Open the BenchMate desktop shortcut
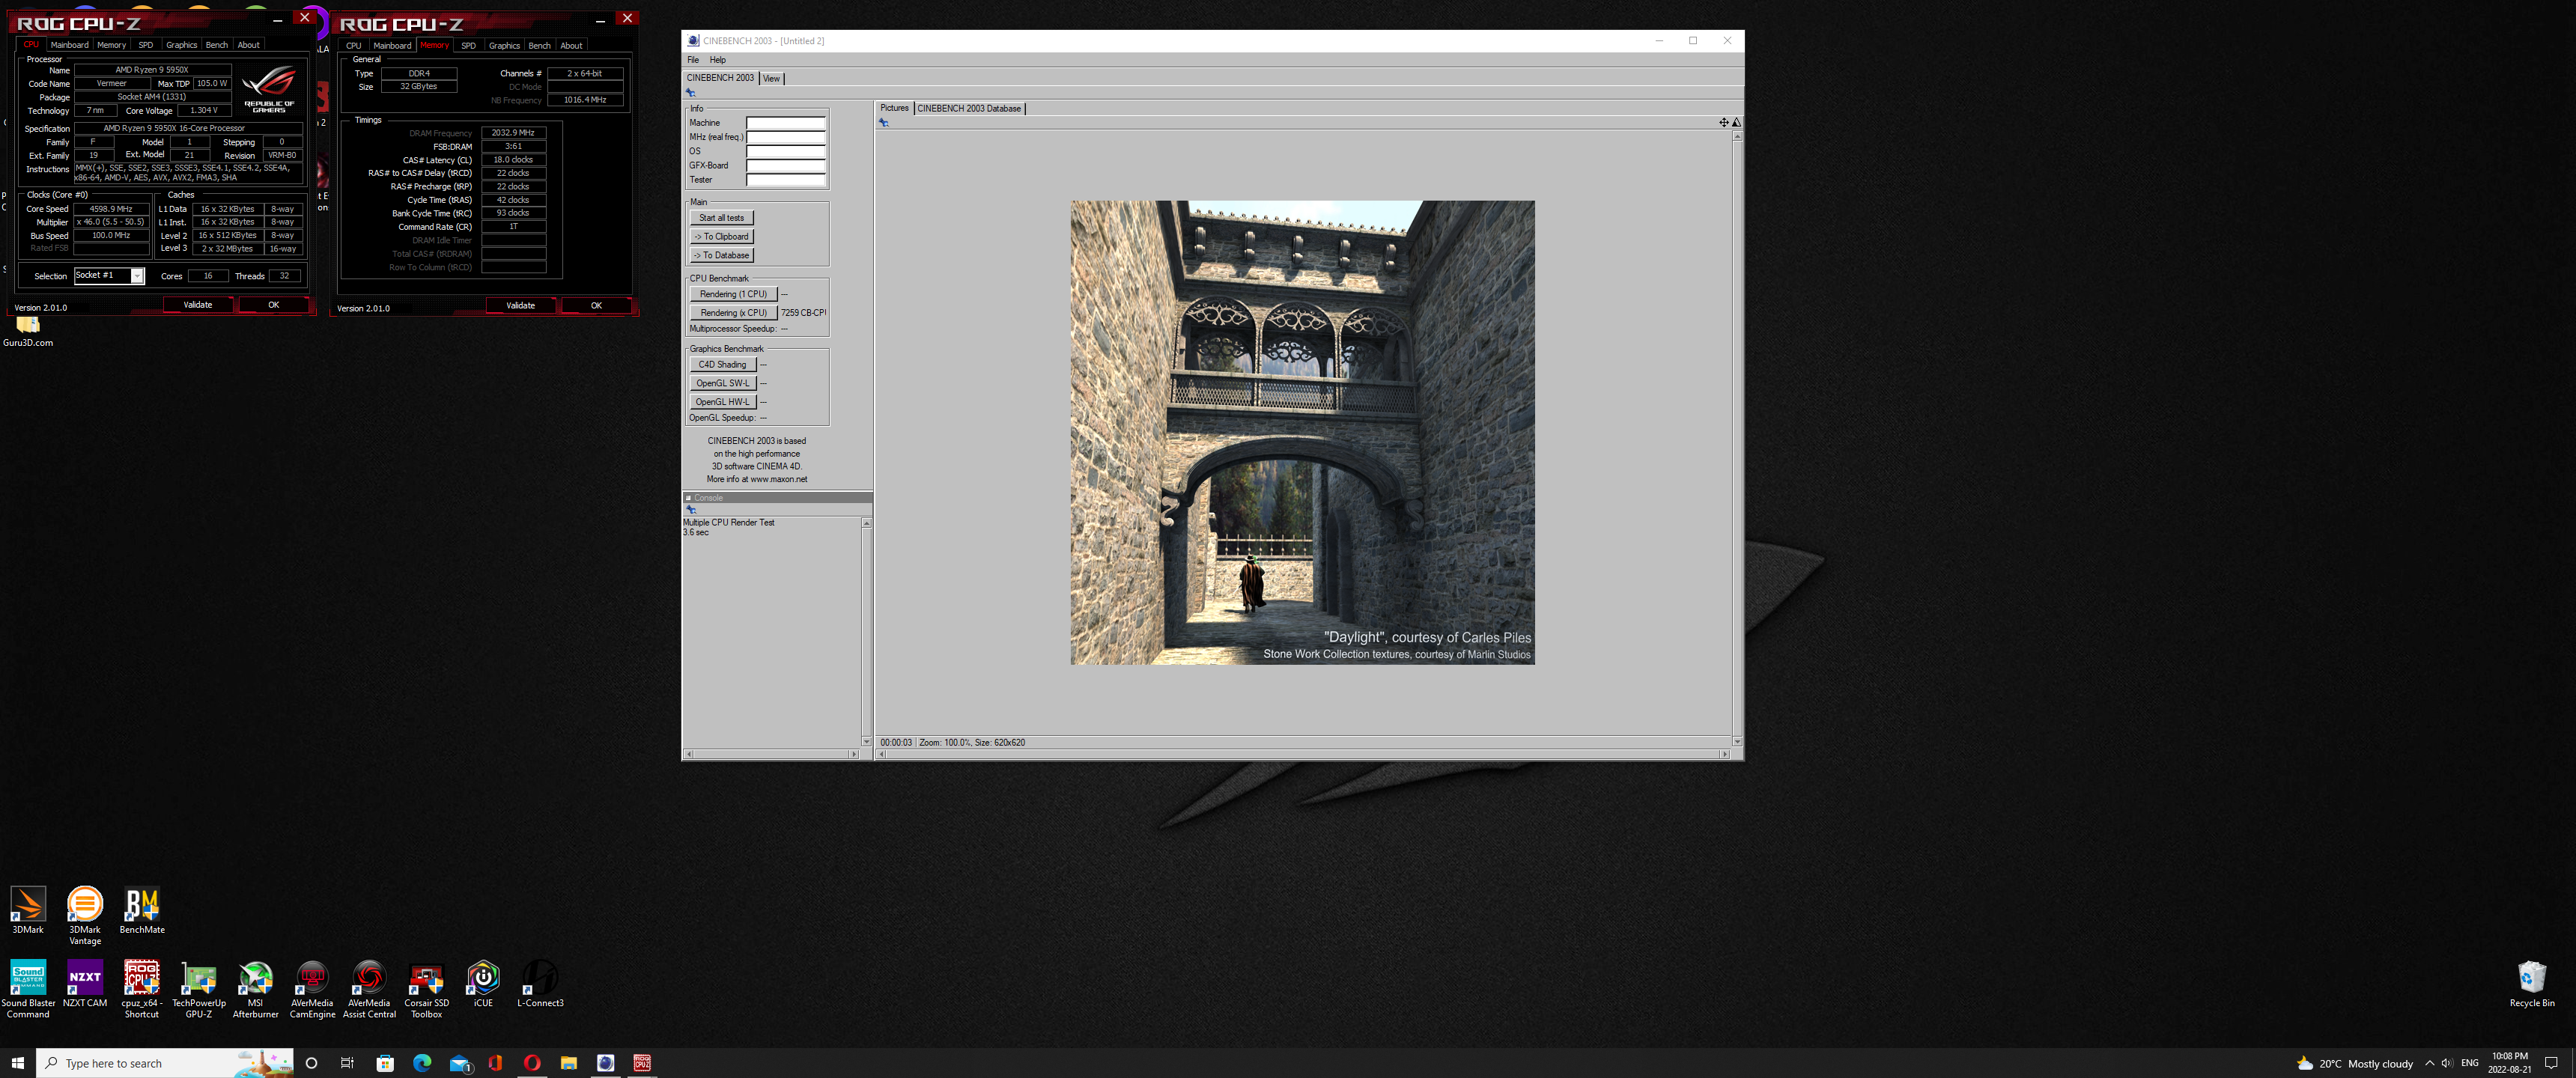 142,910
